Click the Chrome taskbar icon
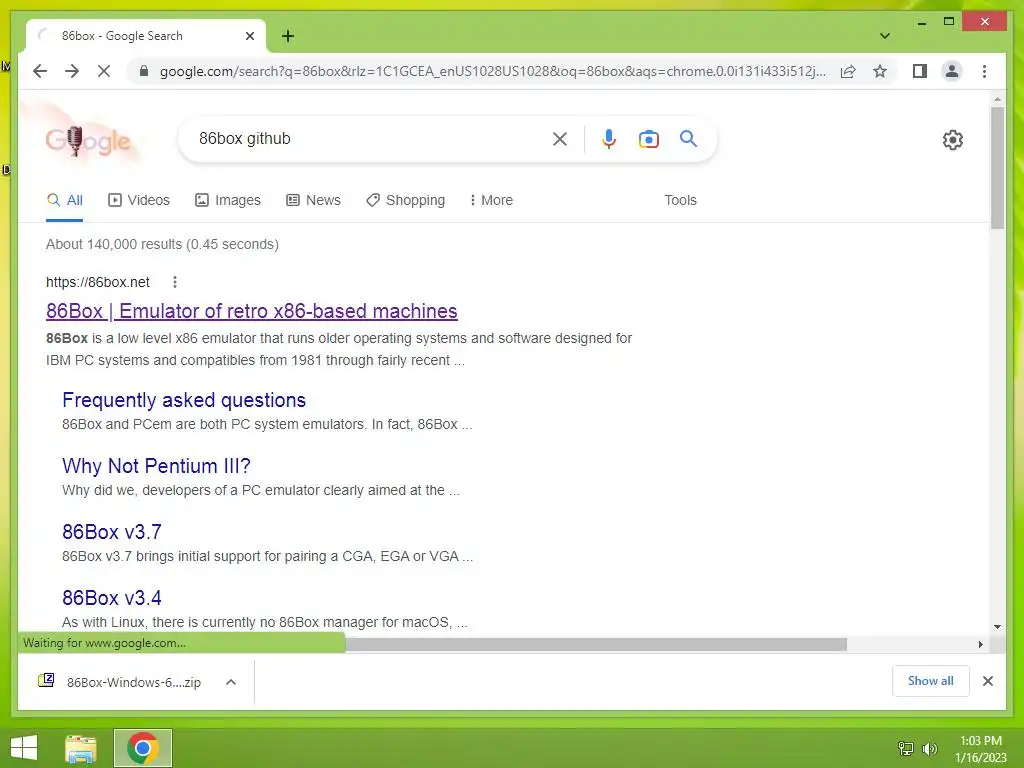Screen dimensions: 1024x768 click(143, 748)
